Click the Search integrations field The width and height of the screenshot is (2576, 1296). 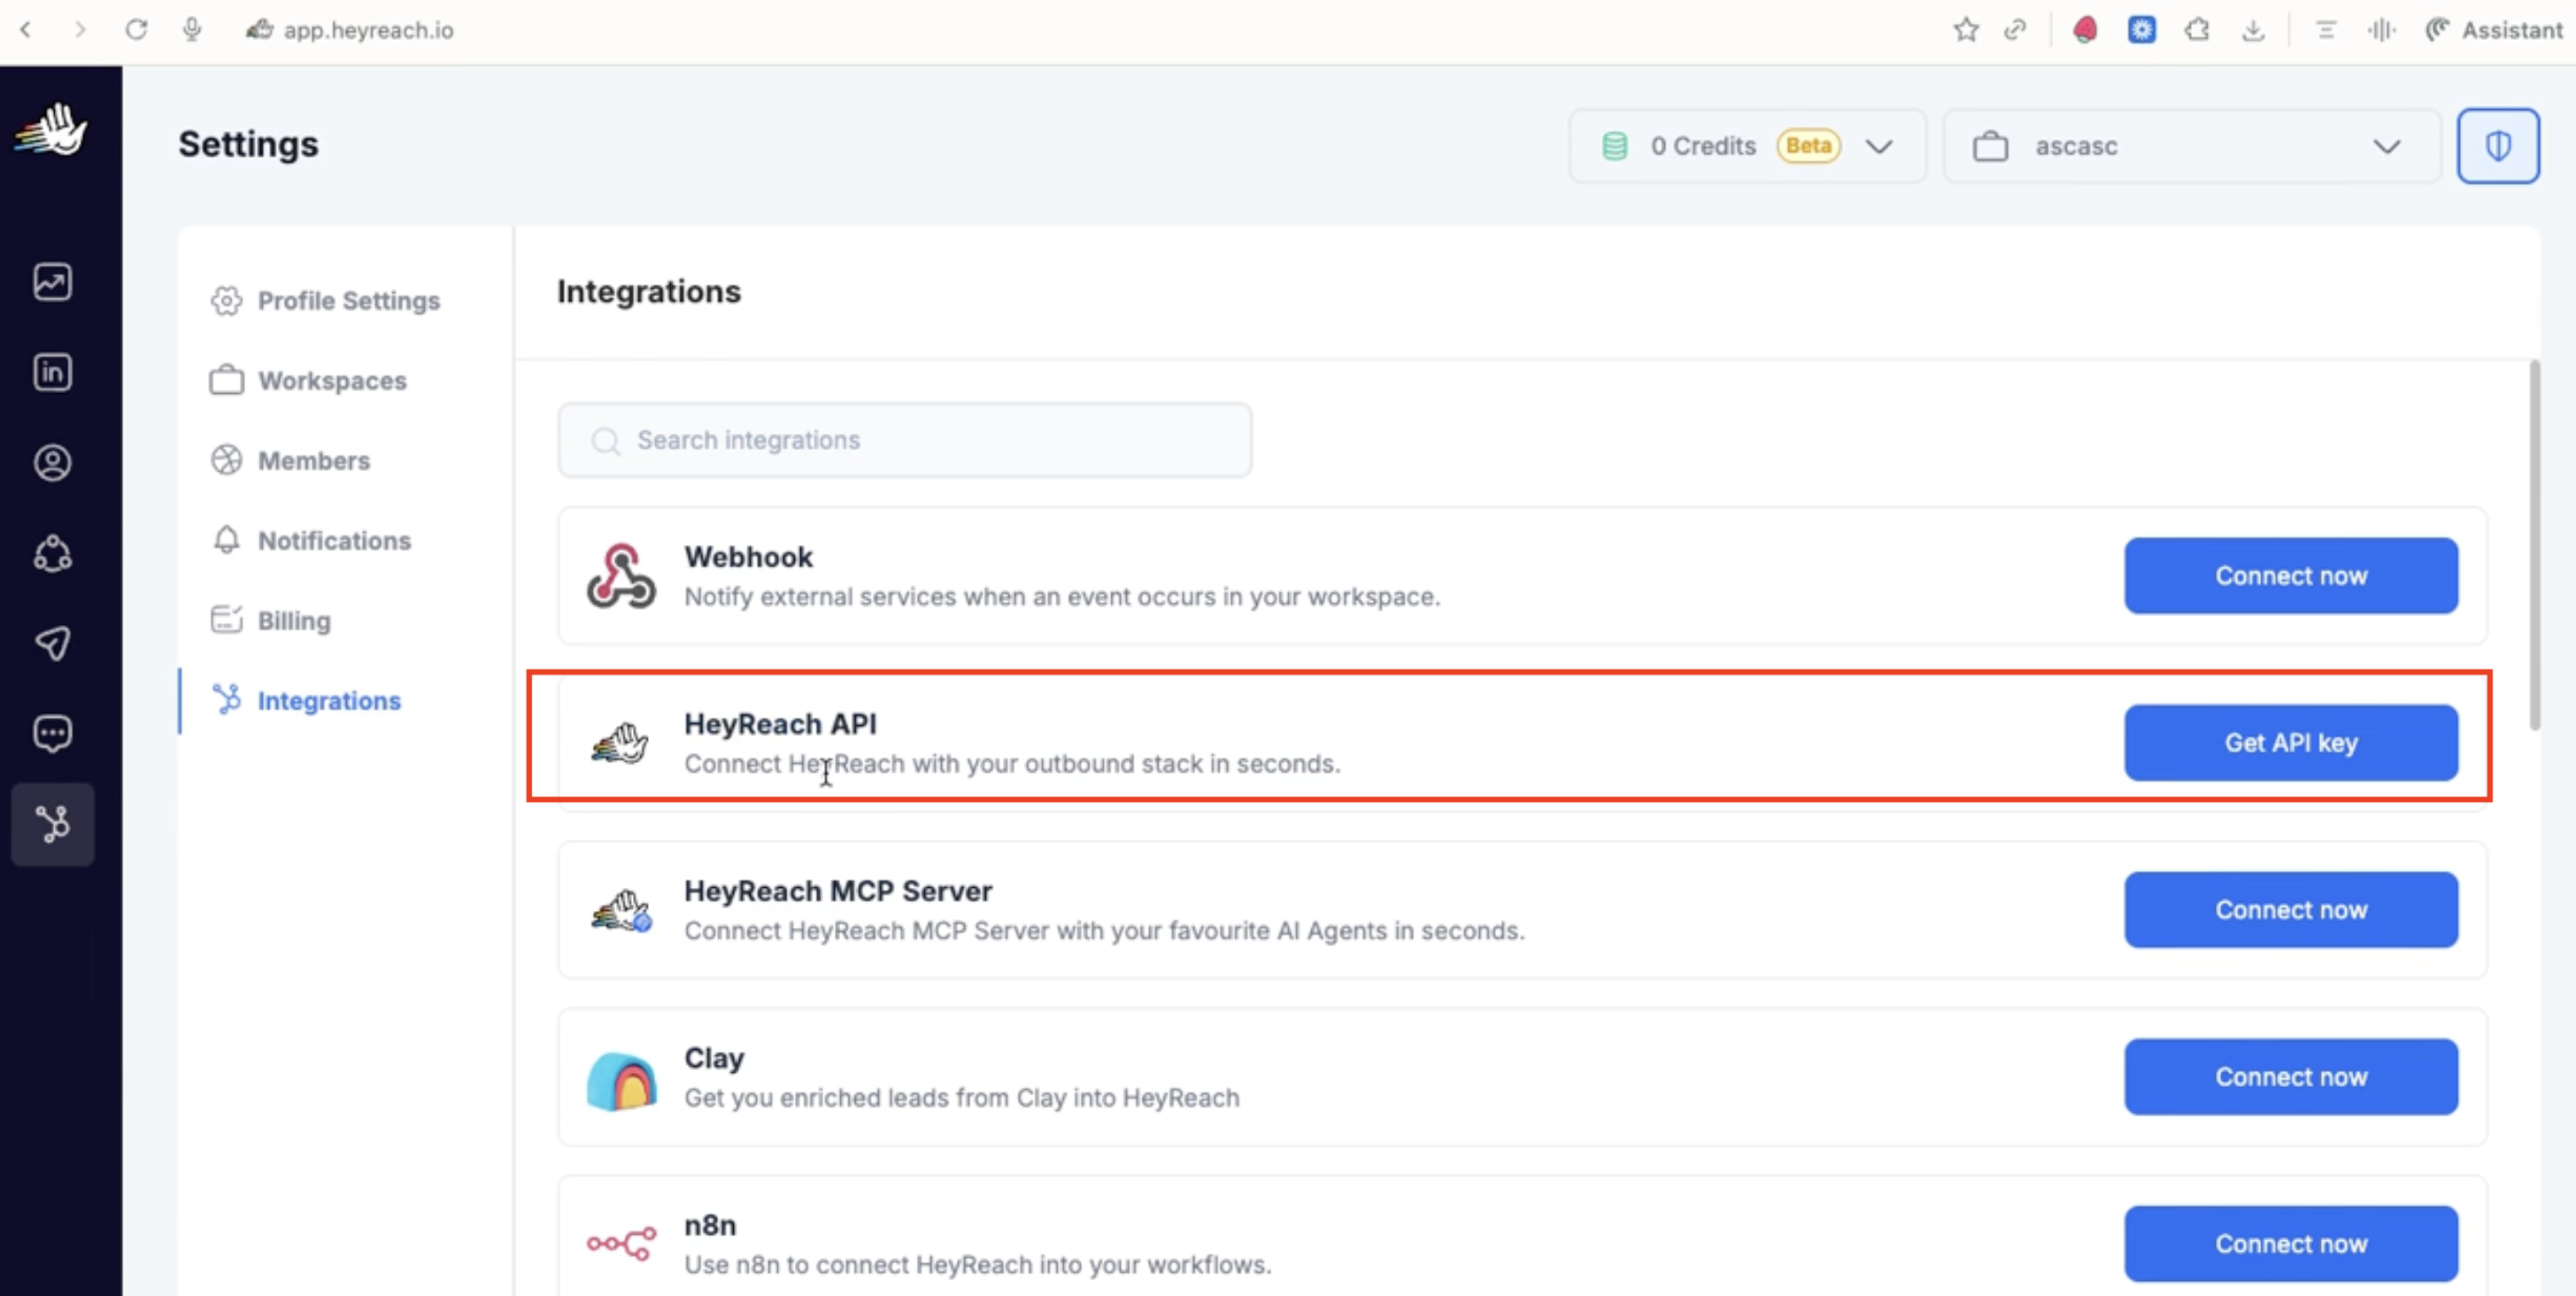904,440
